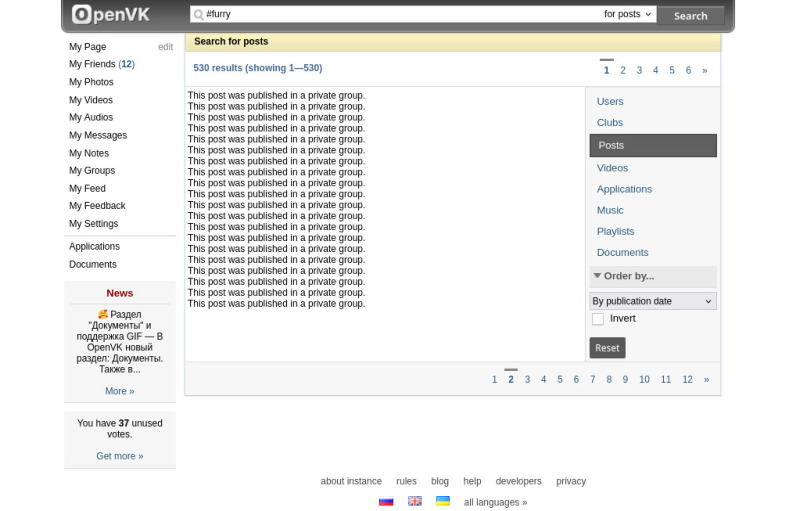This screenshot has height=511, width=807.
Task: Select the British flag language
Action: [415, 501]
